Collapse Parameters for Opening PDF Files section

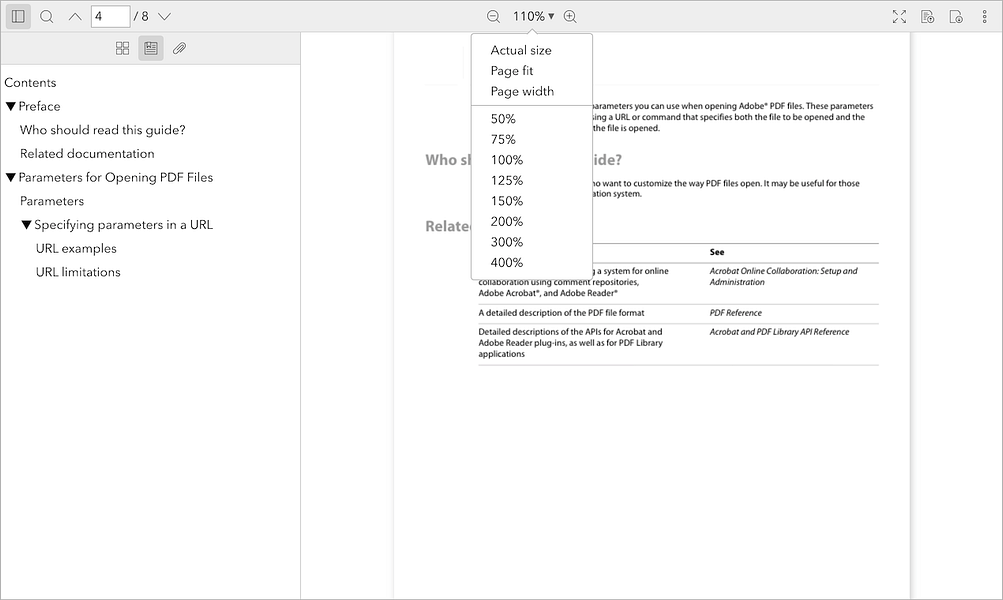coord(10,177)
